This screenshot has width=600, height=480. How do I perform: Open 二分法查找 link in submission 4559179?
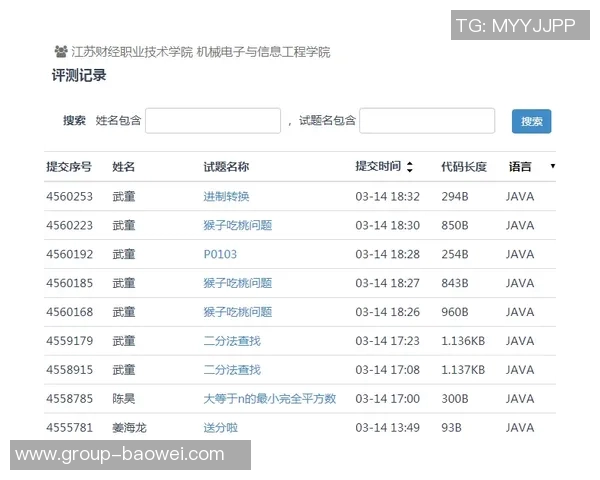pos(232,342)
